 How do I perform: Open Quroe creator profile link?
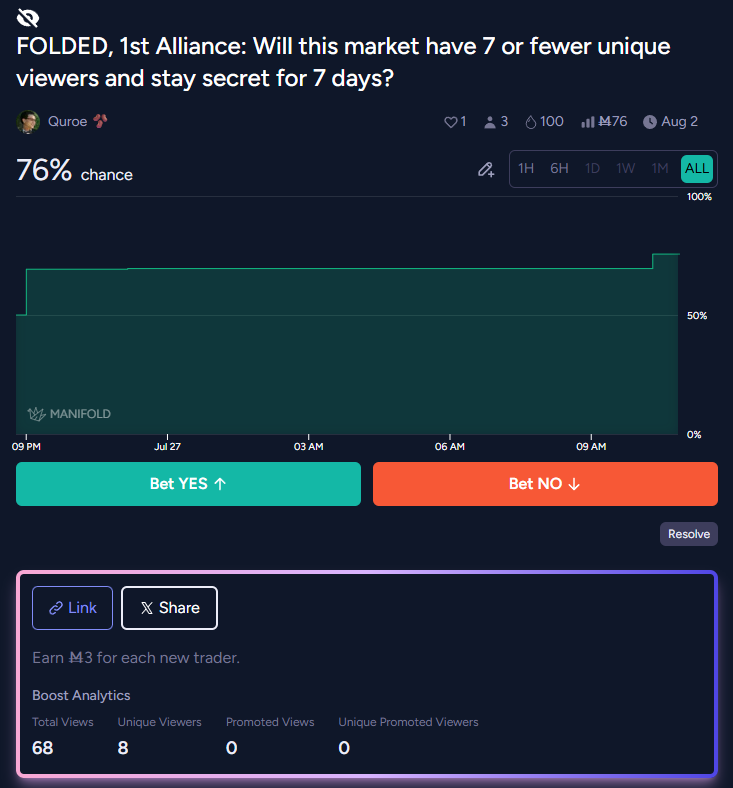67,122
